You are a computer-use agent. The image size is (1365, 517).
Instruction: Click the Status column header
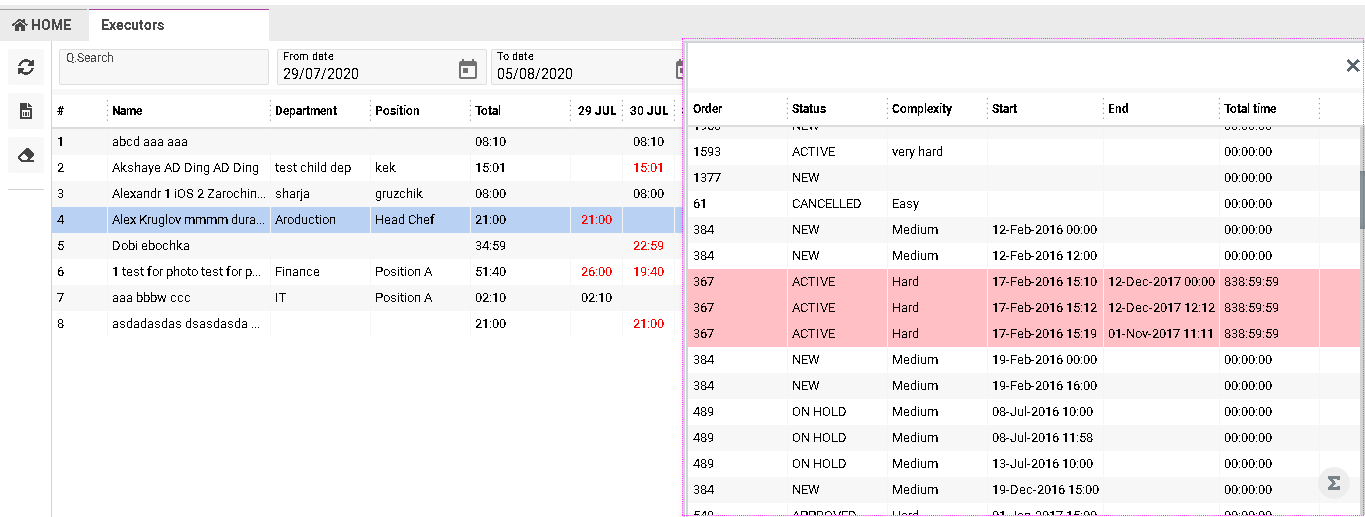(809, 109)
